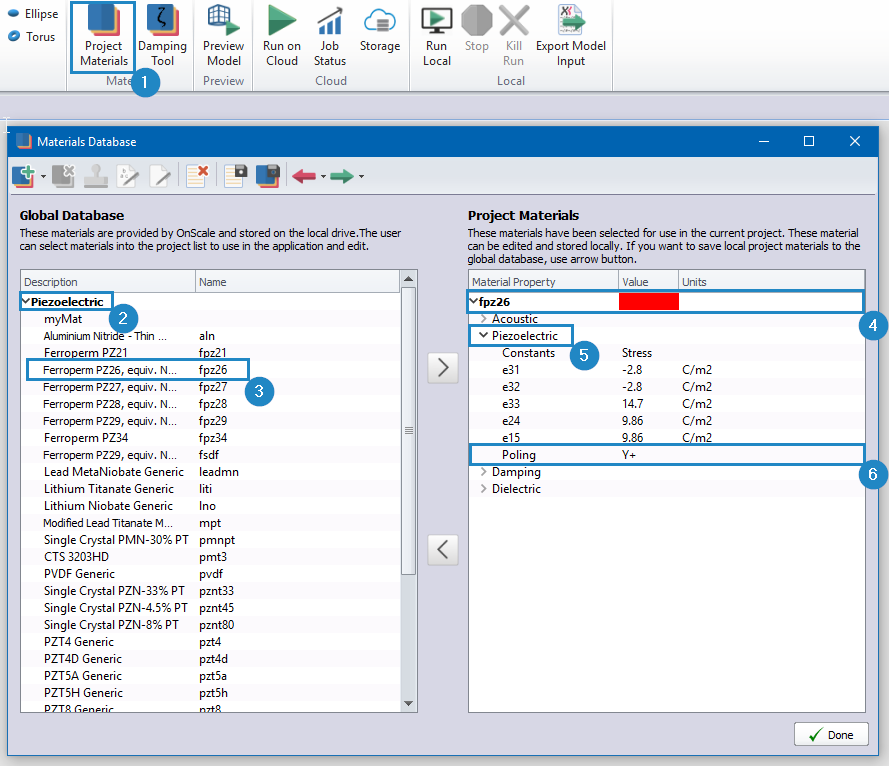Click the red X list delete icon
The height and width of the screenshot is (766, 889).
(197, 176)
